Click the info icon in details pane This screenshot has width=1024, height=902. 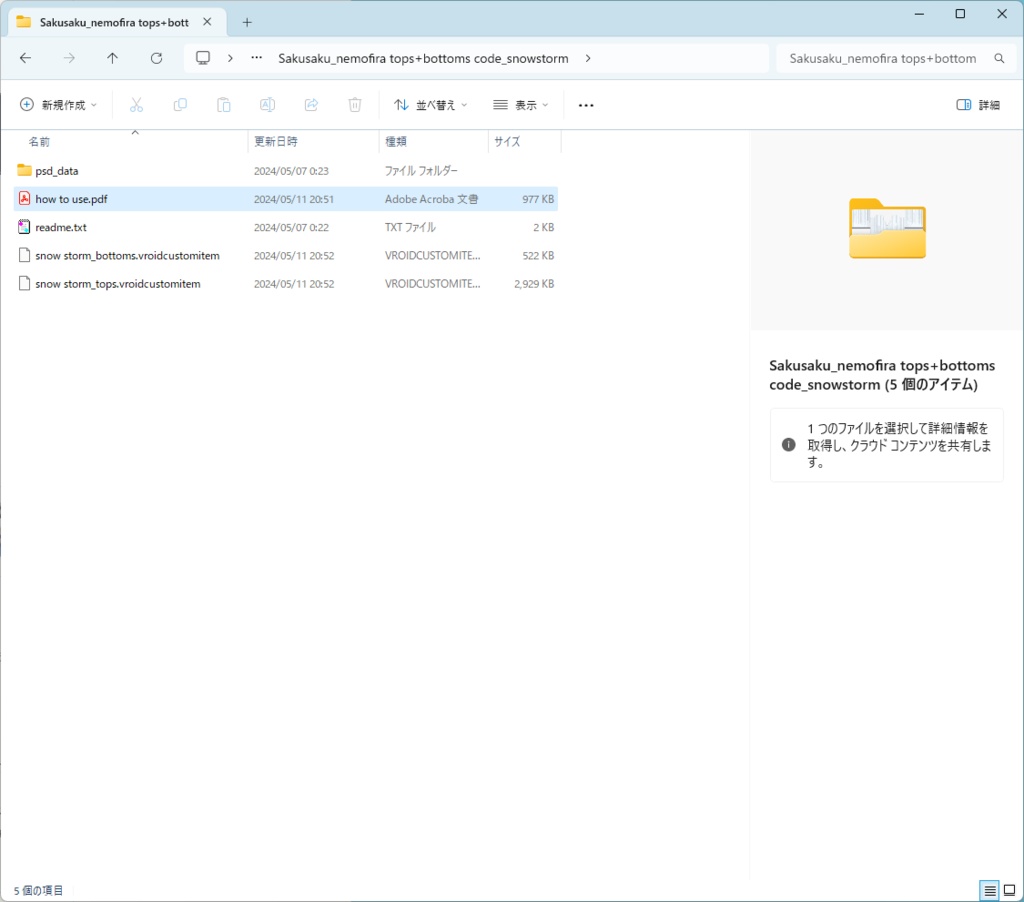tap(788, 445)
